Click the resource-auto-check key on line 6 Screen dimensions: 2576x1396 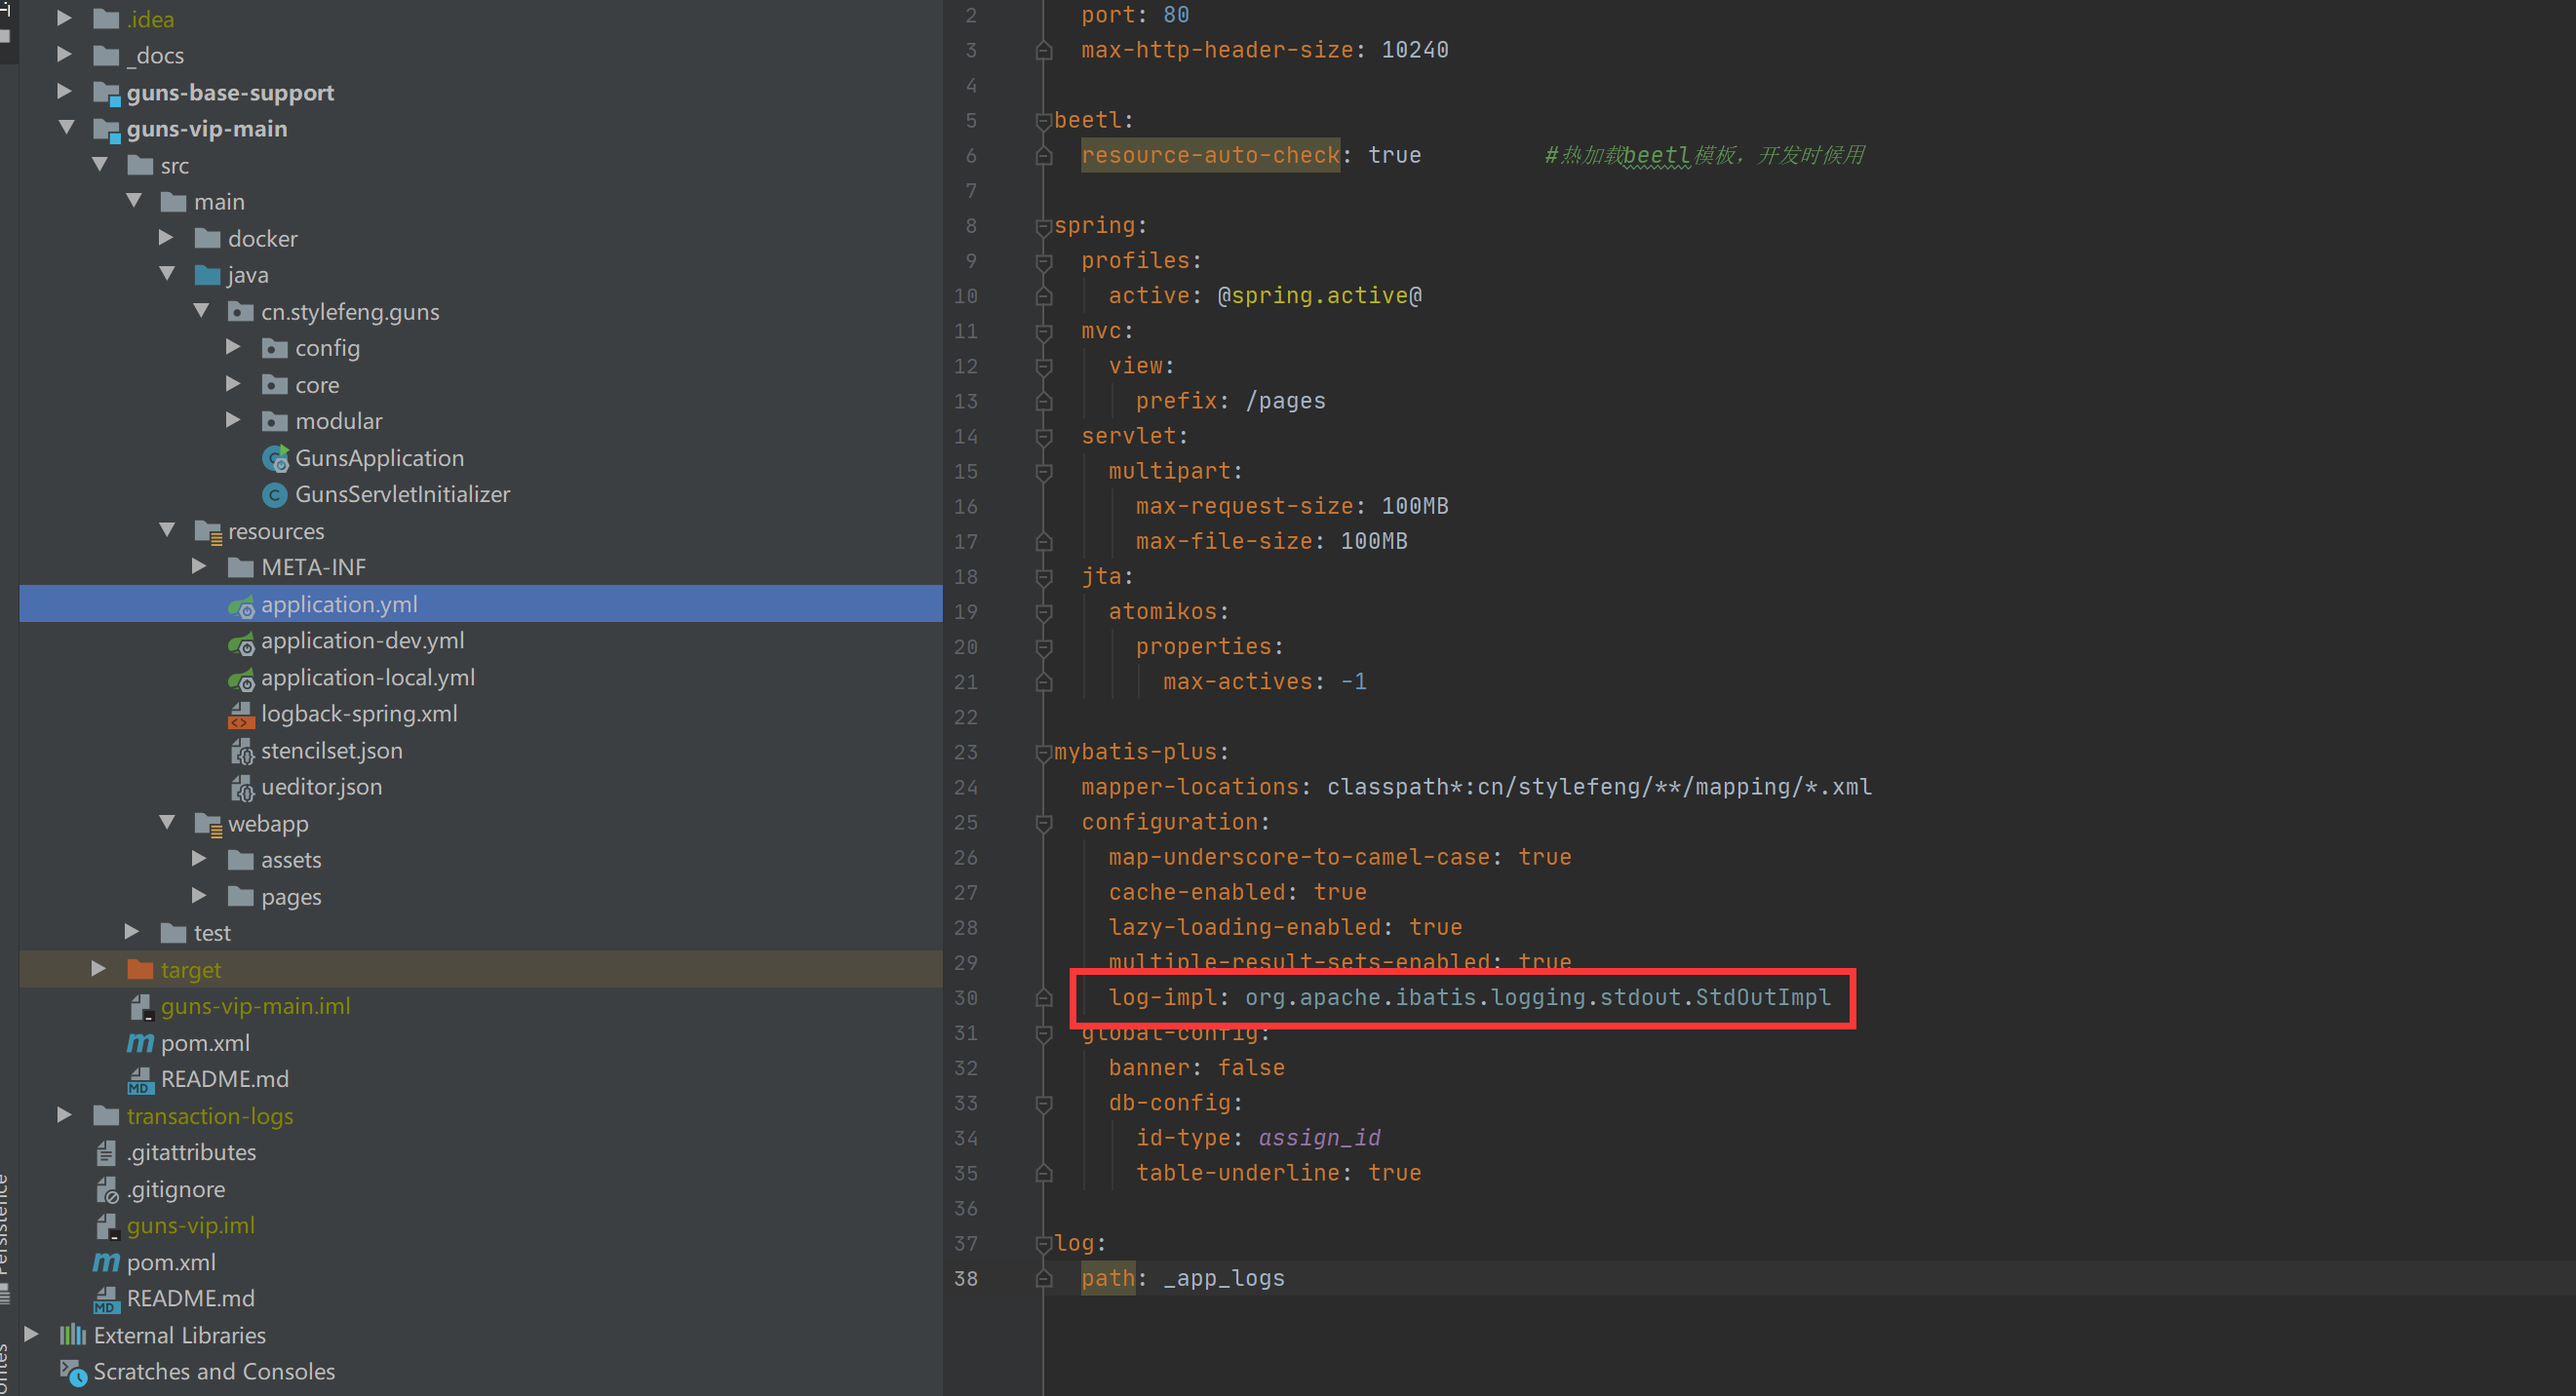1210,155
